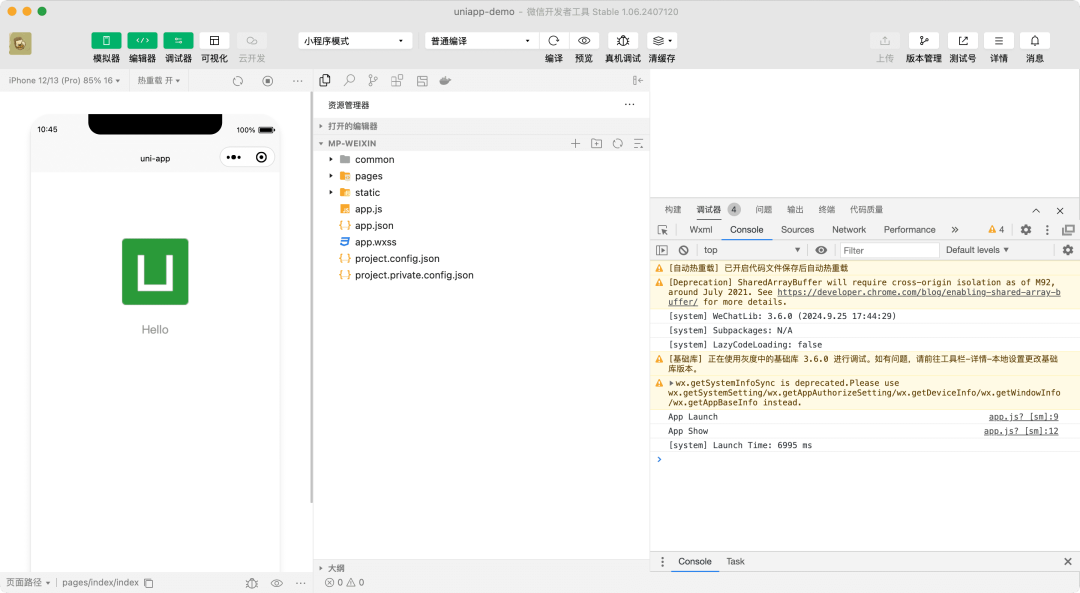
Task: Clear the console with the ban icon
Action: coord(683,250)
